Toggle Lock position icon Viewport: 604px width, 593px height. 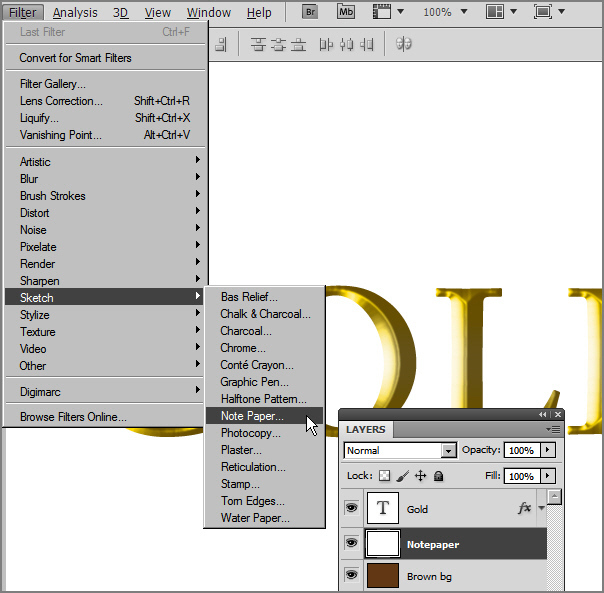(x=420, y=476)
